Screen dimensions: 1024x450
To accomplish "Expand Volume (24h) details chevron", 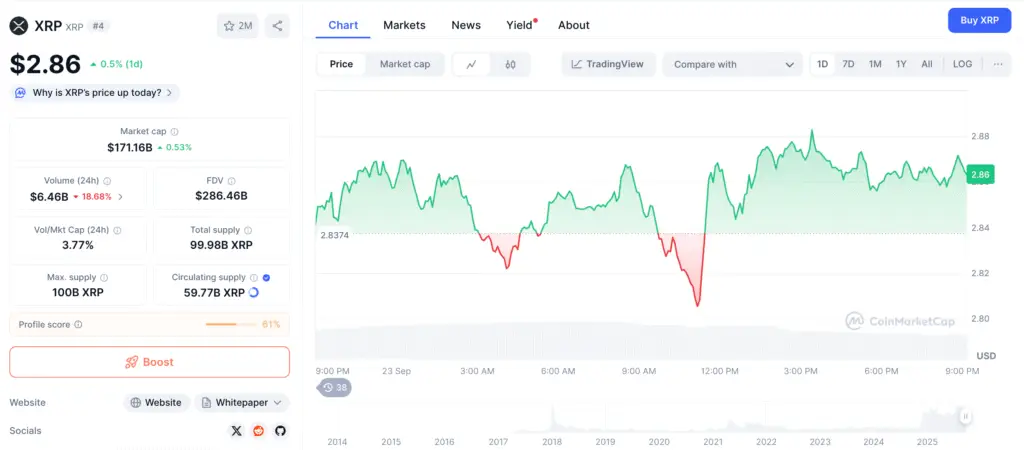I will click(x=120, y=197).
